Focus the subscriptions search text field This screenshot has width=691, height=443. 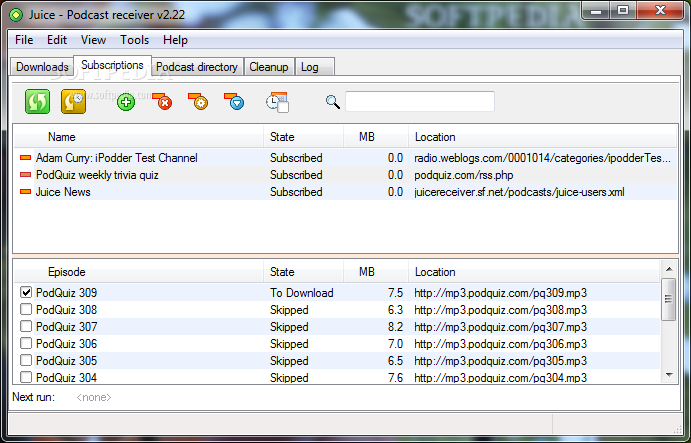coord(419,101)
